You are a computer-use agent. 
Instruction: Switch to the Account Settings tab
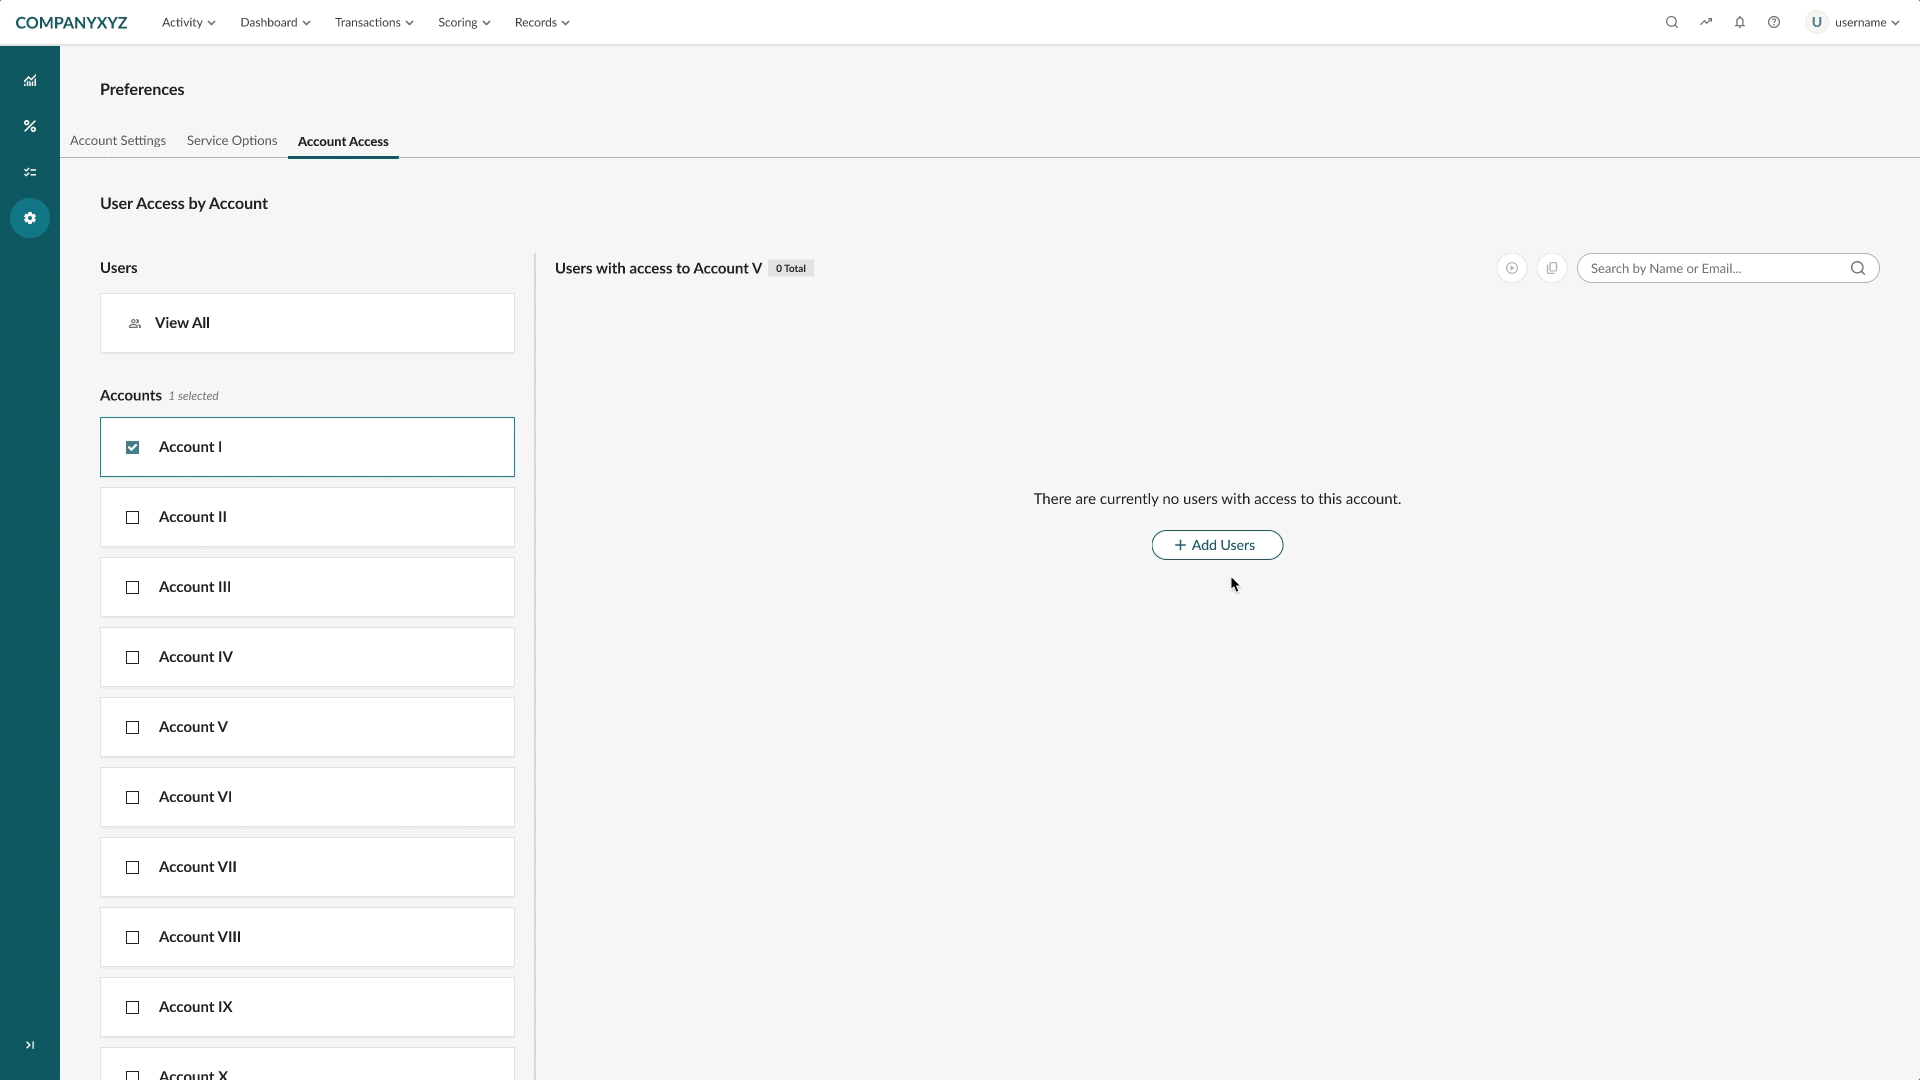(x=117, y=140)
